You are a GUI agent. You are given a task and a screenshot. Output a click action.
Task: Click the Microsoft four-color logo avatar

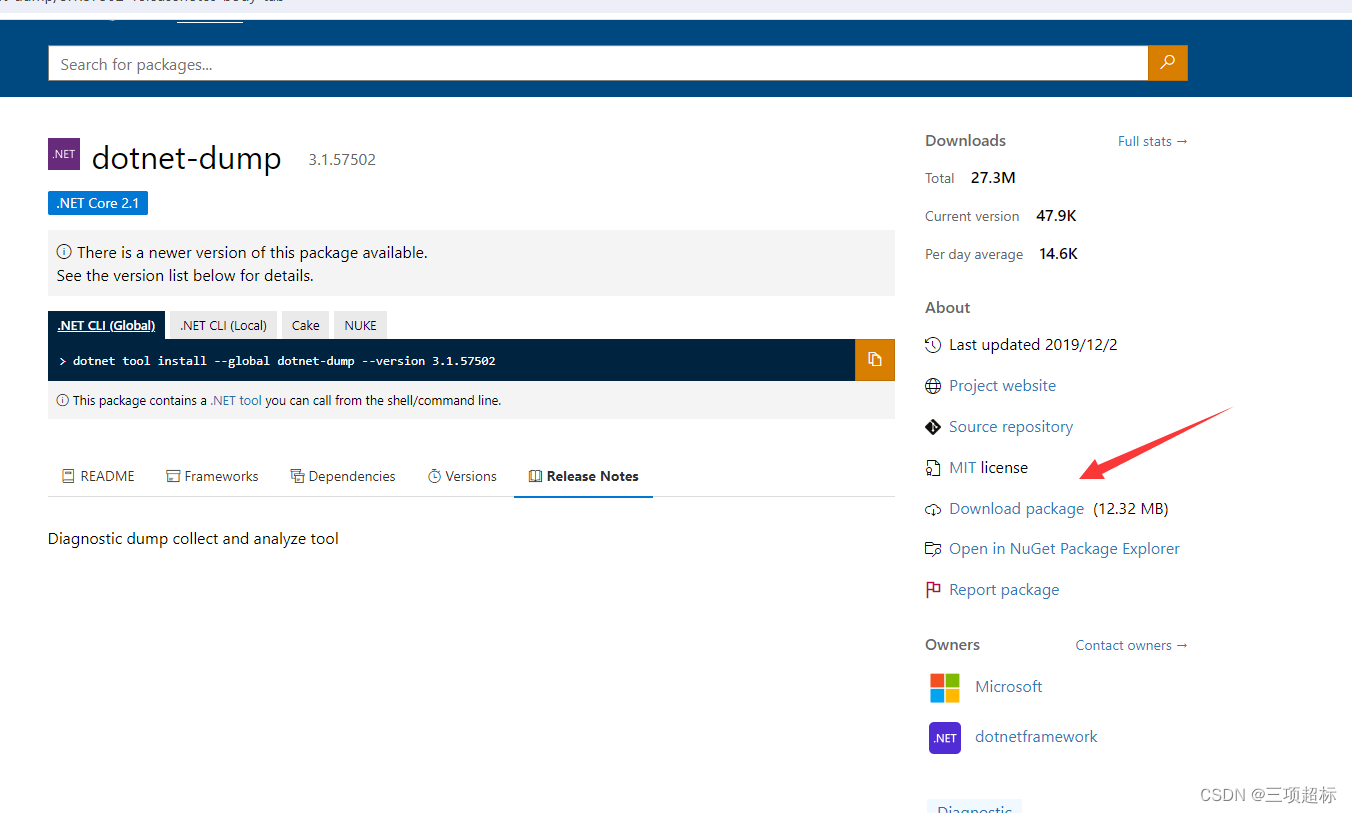tap(945, 688)
